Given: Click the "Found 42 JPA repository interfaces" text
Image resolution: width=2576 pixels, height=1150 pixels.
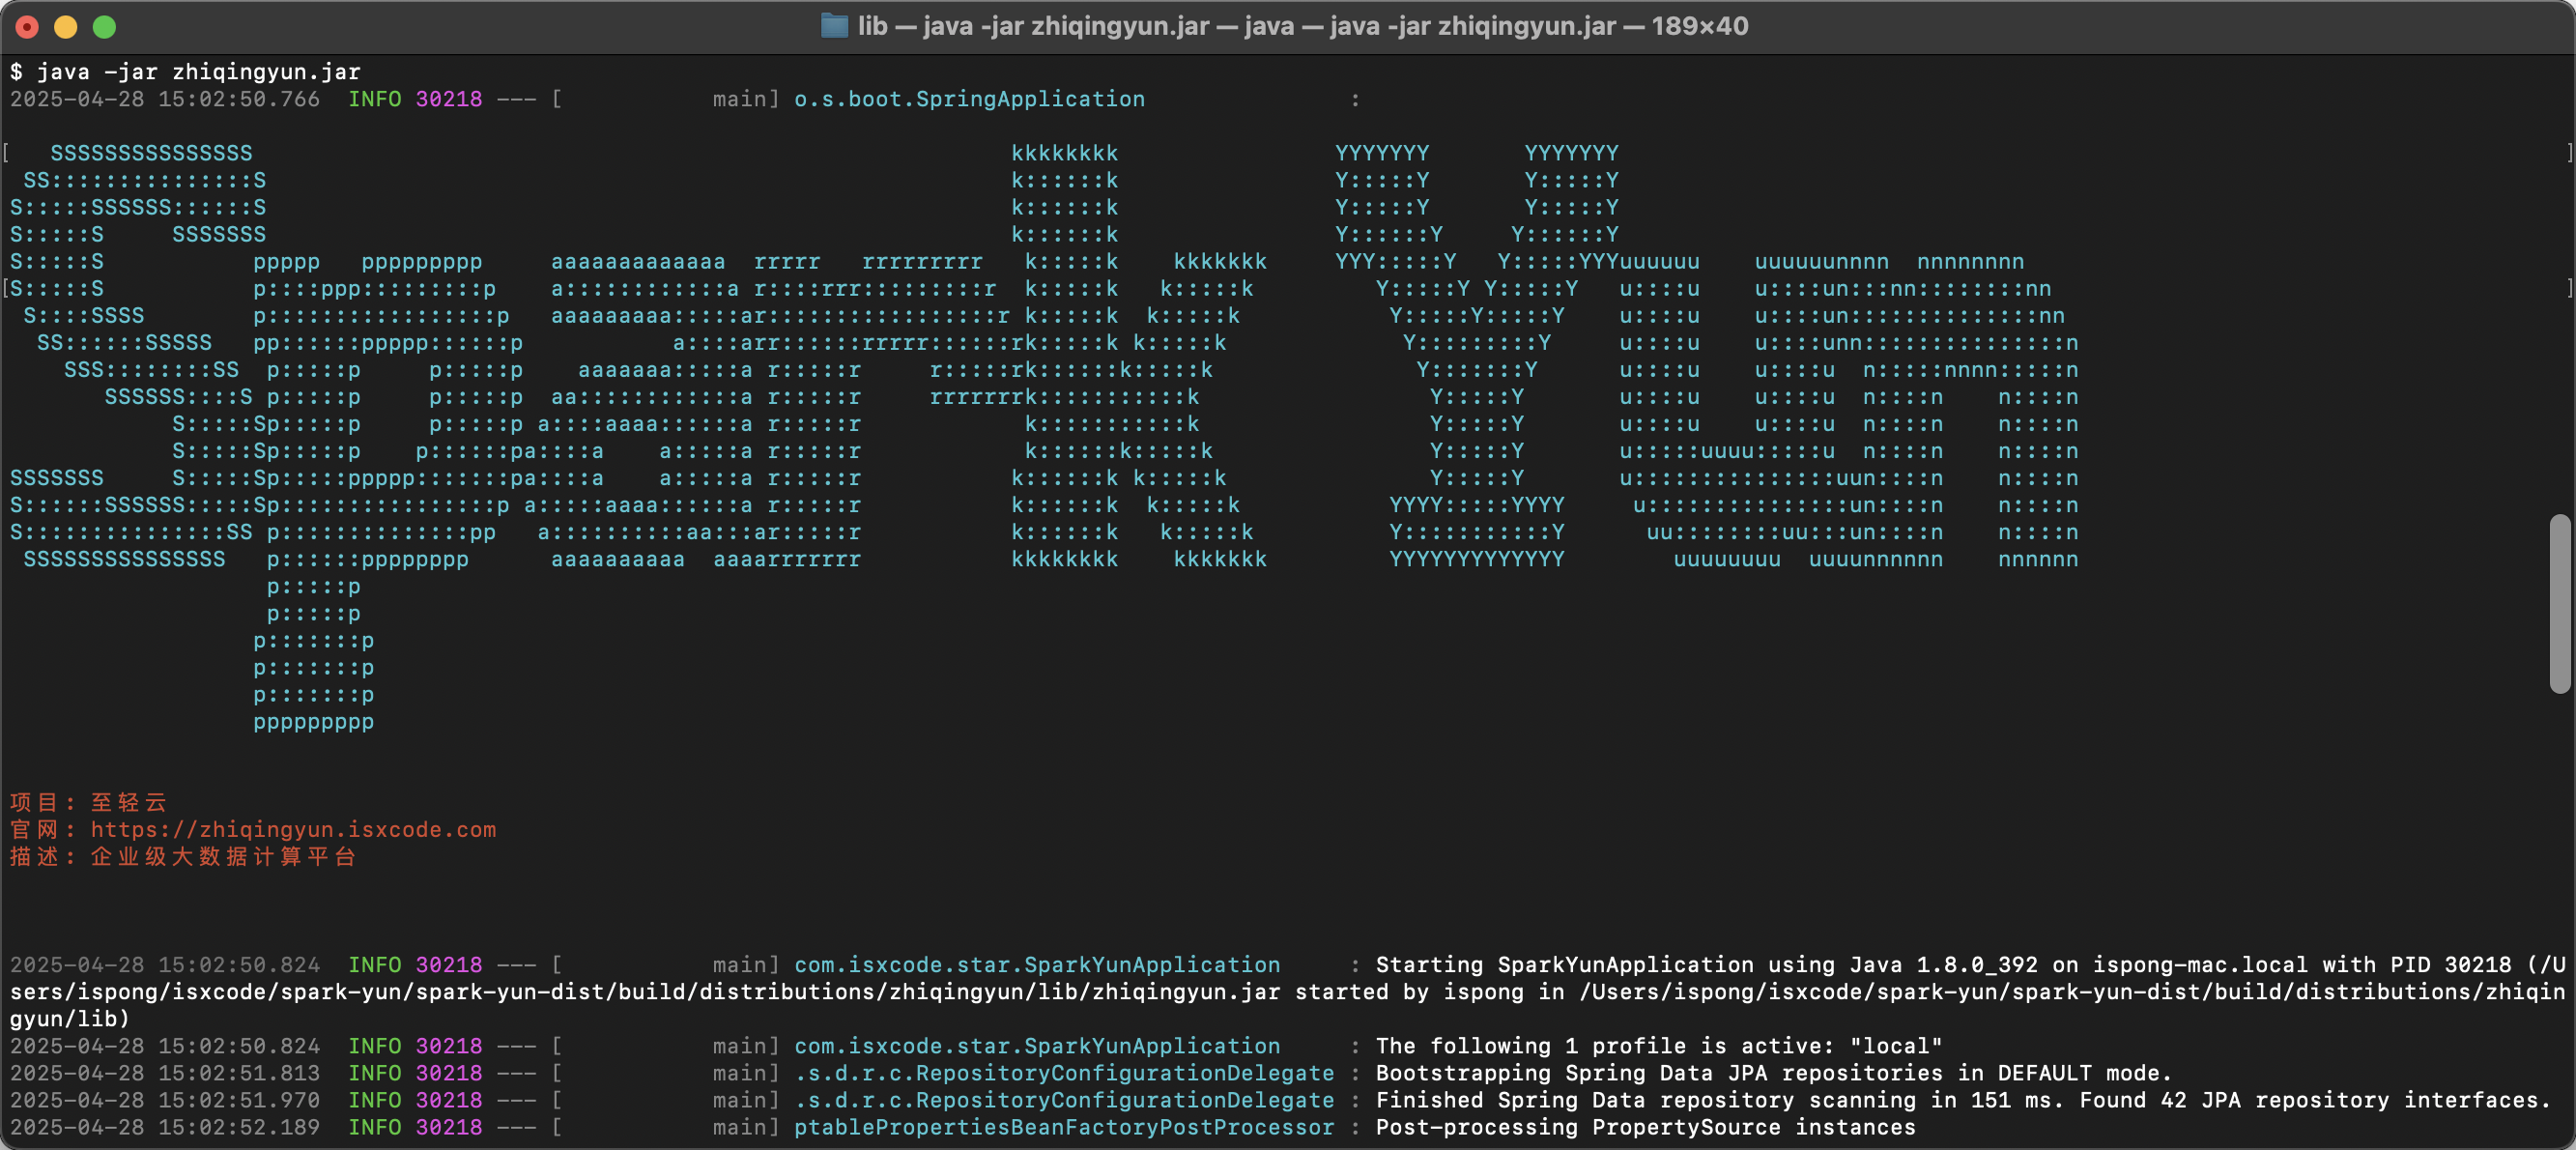Looking at the screenshot, I should (x=2314, y=1100).
